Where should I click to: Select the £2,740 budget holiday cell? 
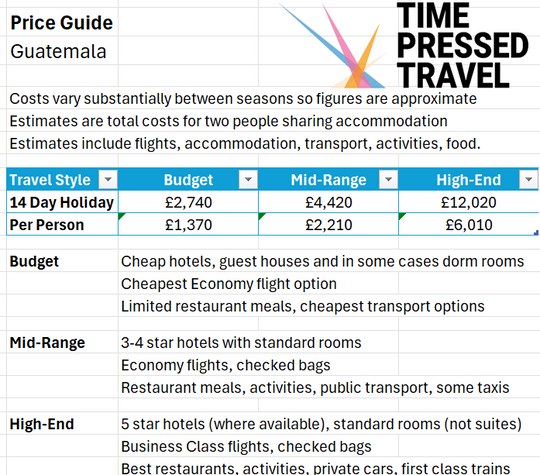coord(188,202)
